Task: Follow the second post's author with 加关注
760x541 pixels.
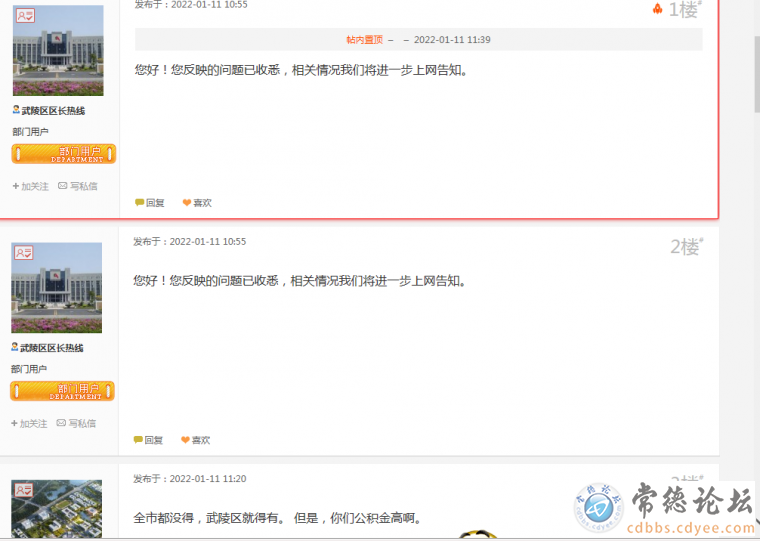Action: [x=29, y=423]
